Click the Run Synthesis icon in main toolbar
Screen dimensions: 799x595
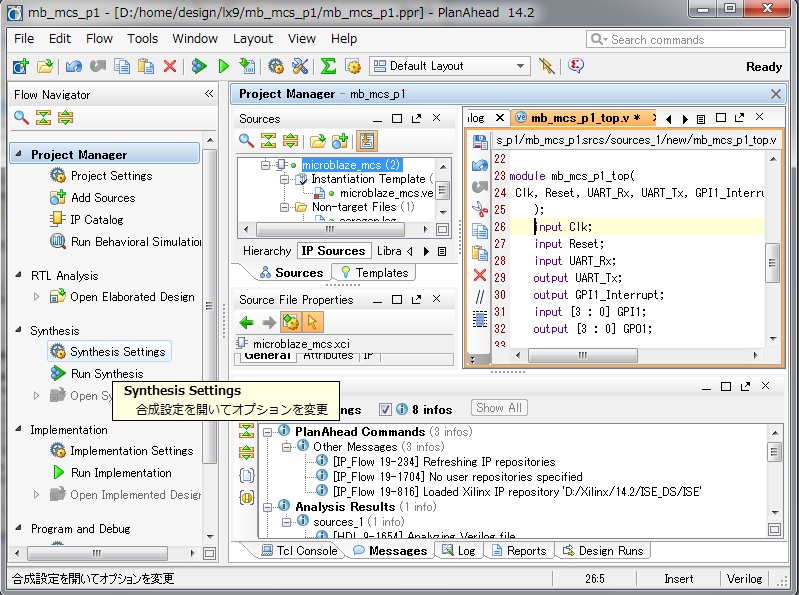[199, 66]
